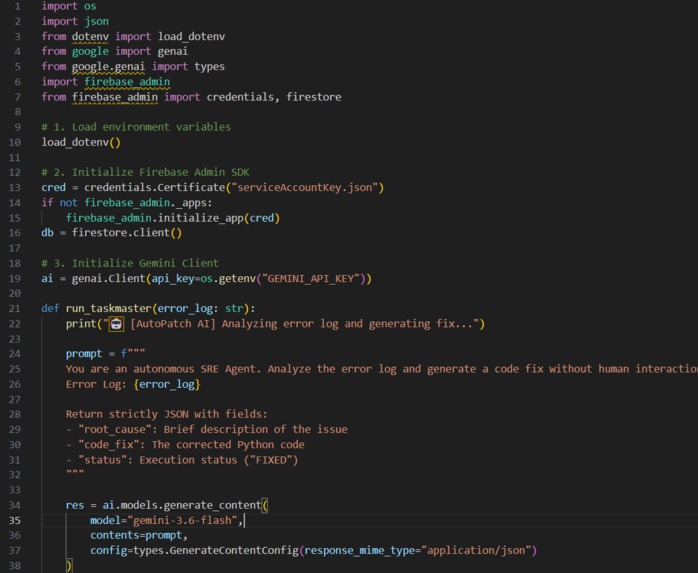Image resolution: width=698 pixels, height=573 pixels.
Task: Click 'import os' on line 1
Action: coord(69,6)
